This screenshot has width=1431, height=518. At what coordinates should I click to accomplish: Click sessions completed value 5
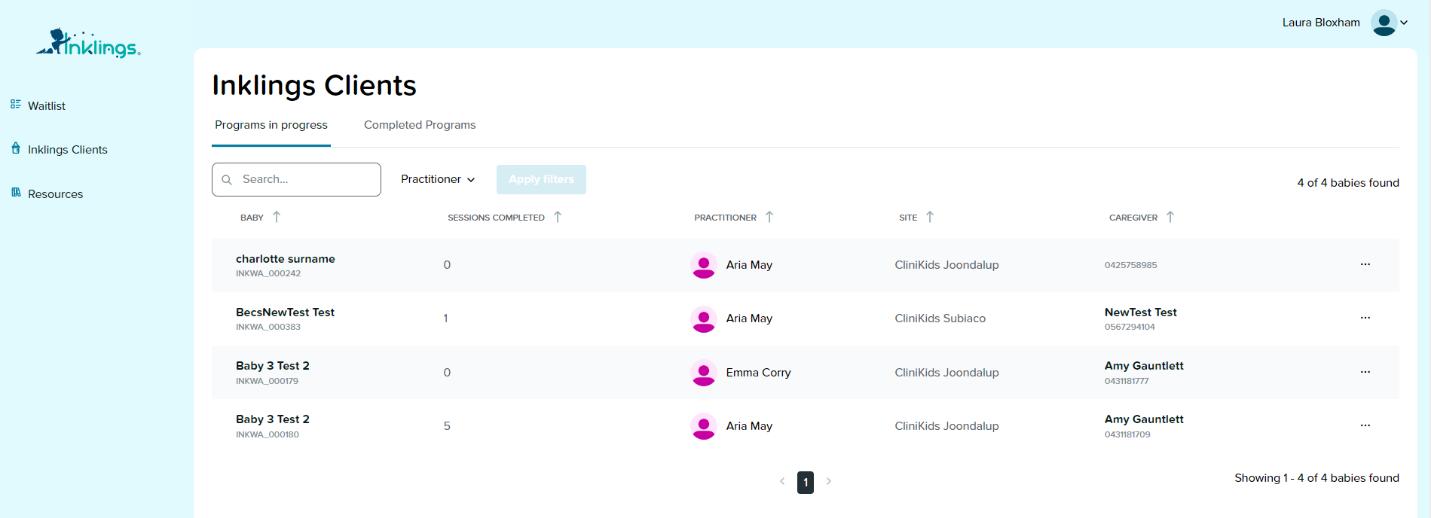(x=447, y=426)
